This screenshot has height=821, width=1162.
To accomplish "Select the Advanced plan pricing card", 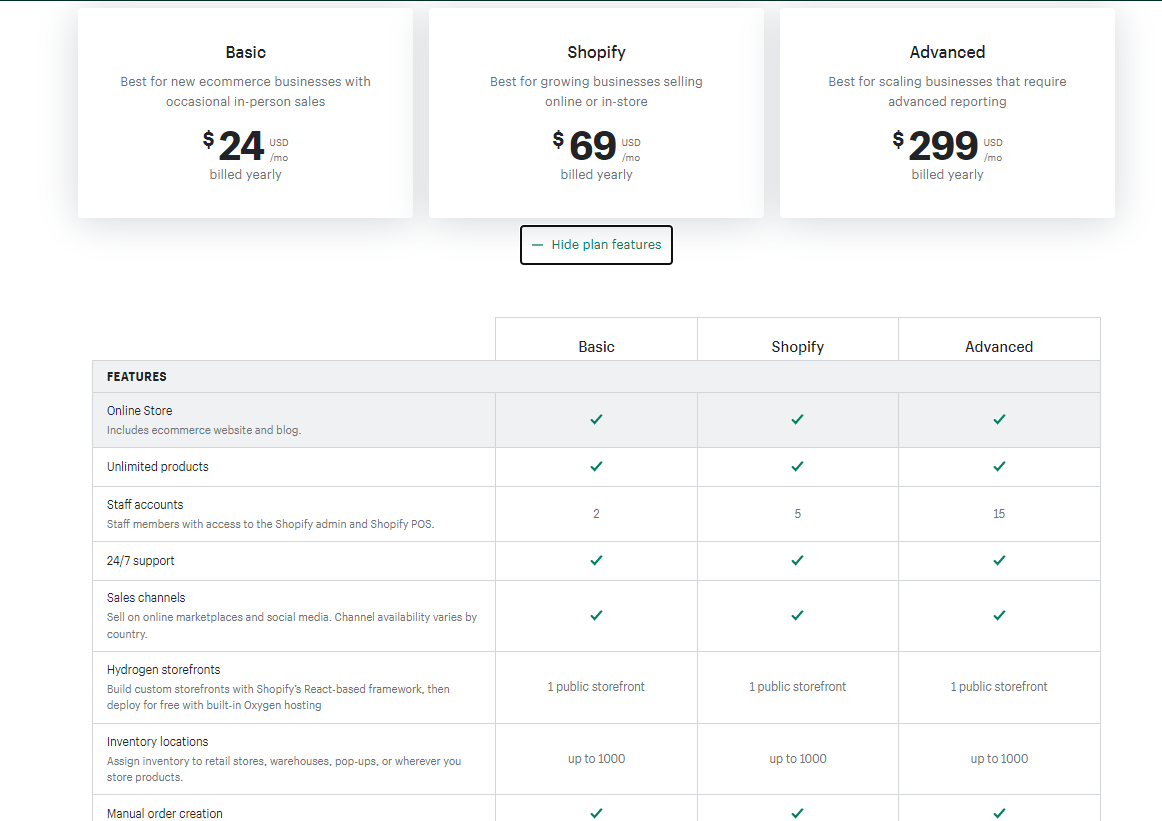I will click(x=947, y=112).
